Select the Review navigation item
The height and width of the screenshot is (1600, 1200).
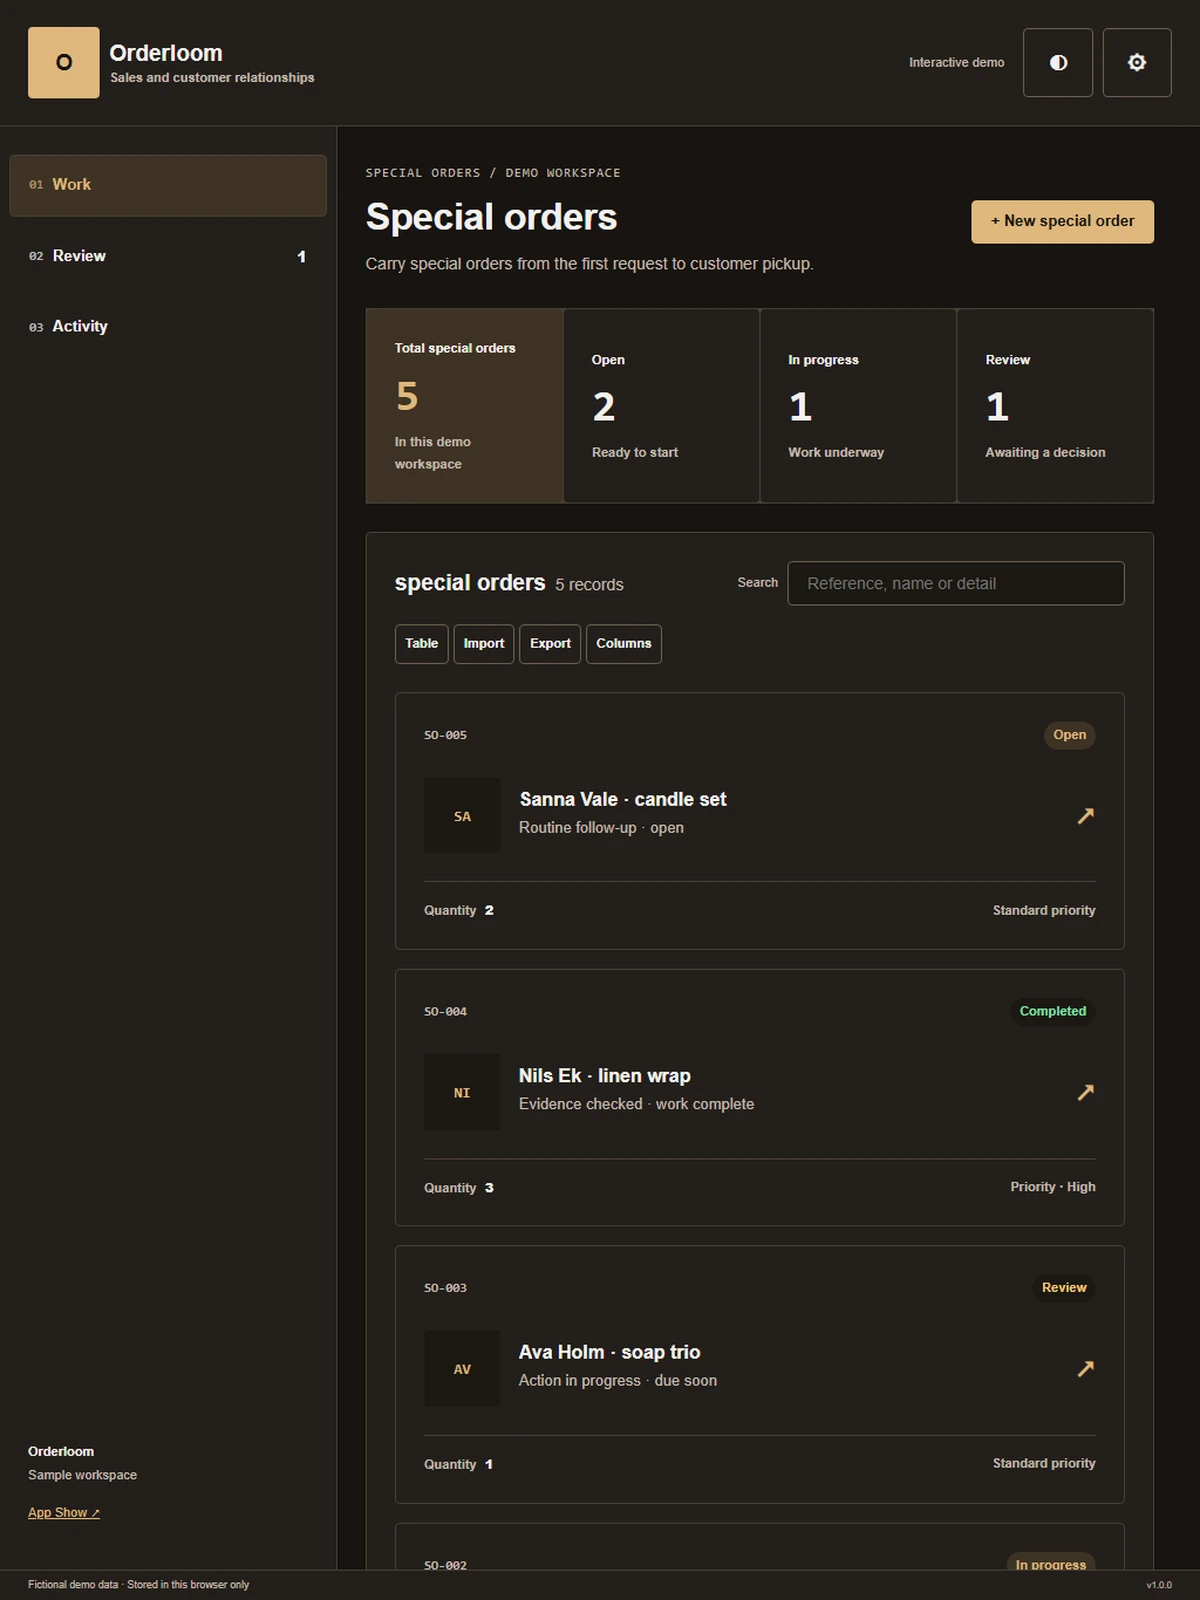[168, 256]
